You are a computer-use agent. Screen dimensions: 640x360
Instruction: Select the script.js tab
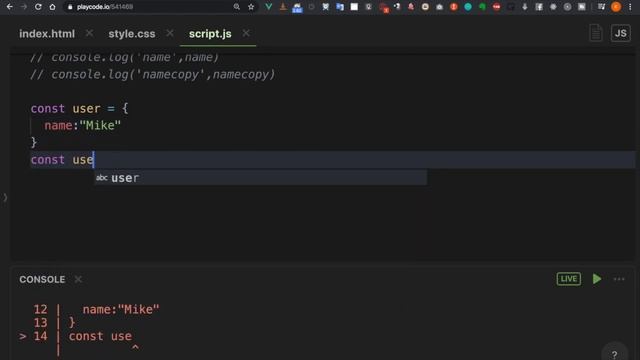pos(210,34)
